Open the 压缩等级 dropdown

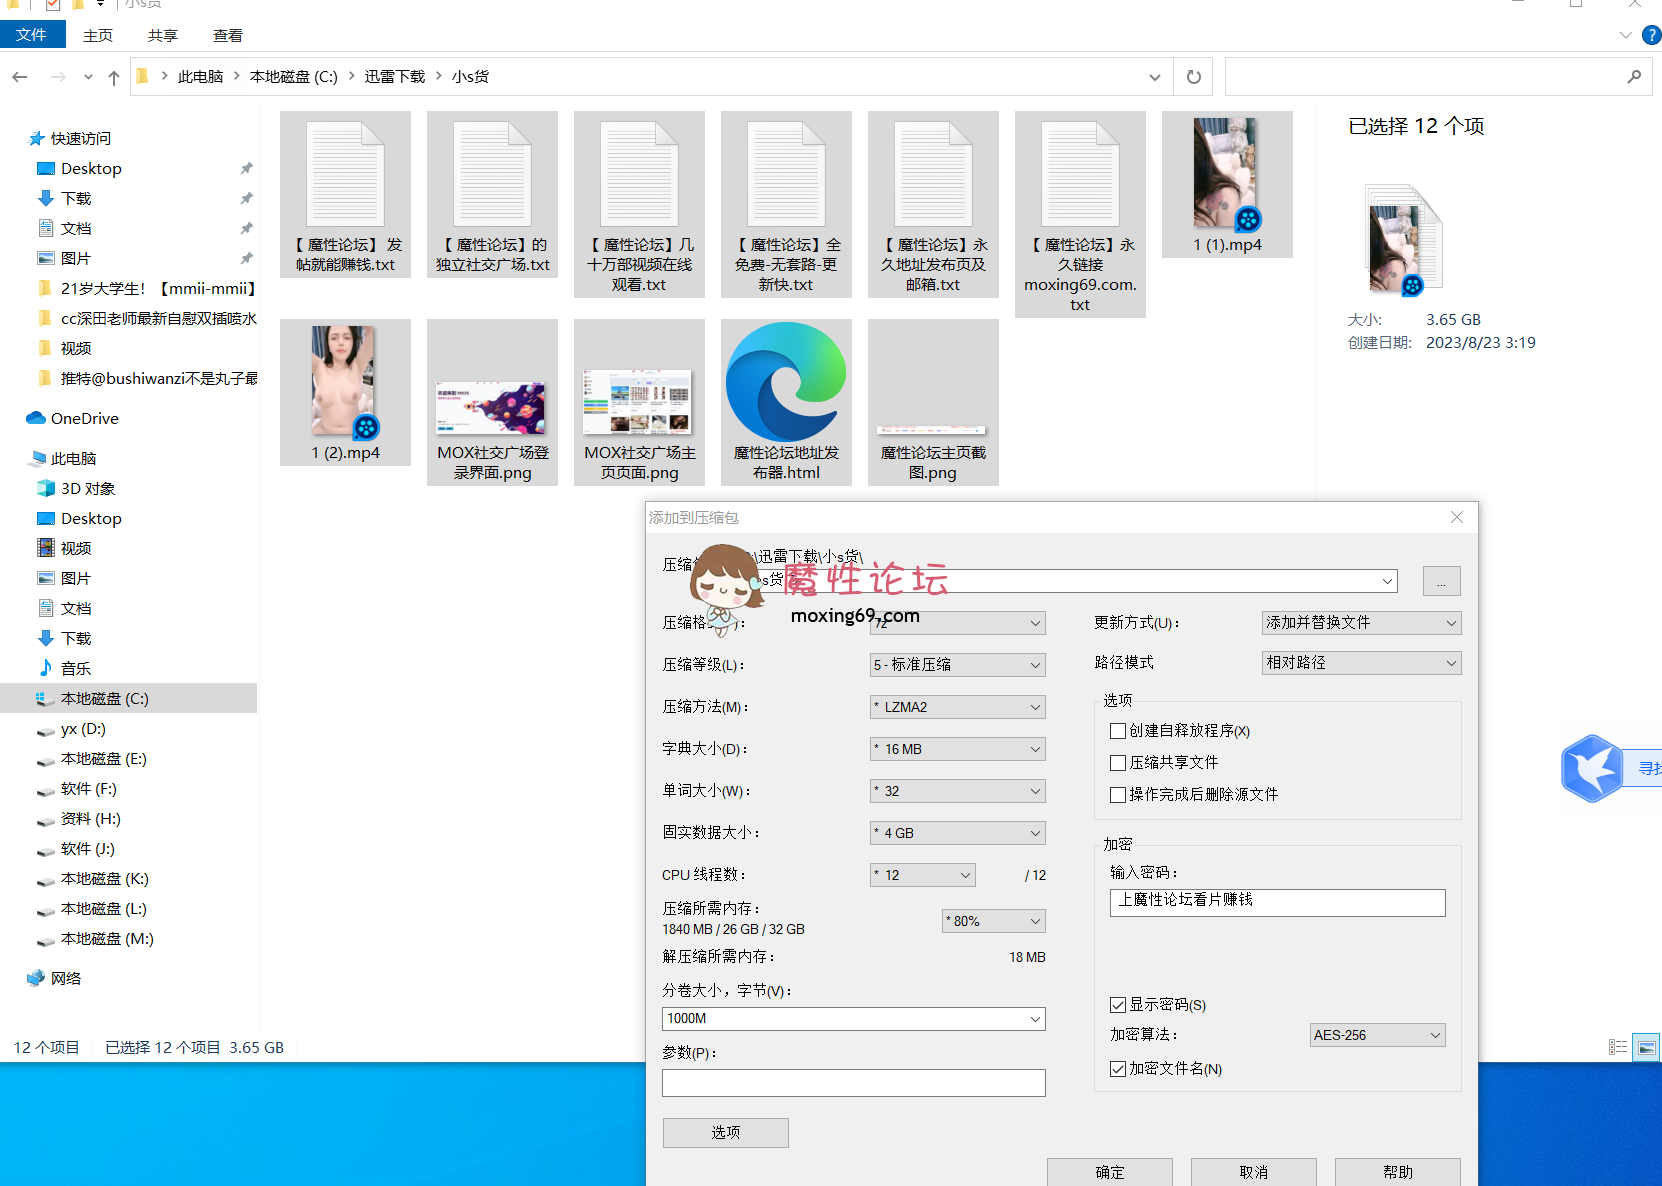tap(957, 665)
